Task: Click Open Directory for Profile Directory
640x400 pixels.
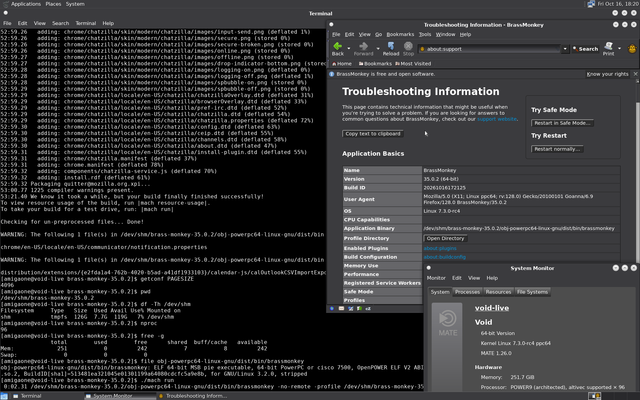Action: 445,238
